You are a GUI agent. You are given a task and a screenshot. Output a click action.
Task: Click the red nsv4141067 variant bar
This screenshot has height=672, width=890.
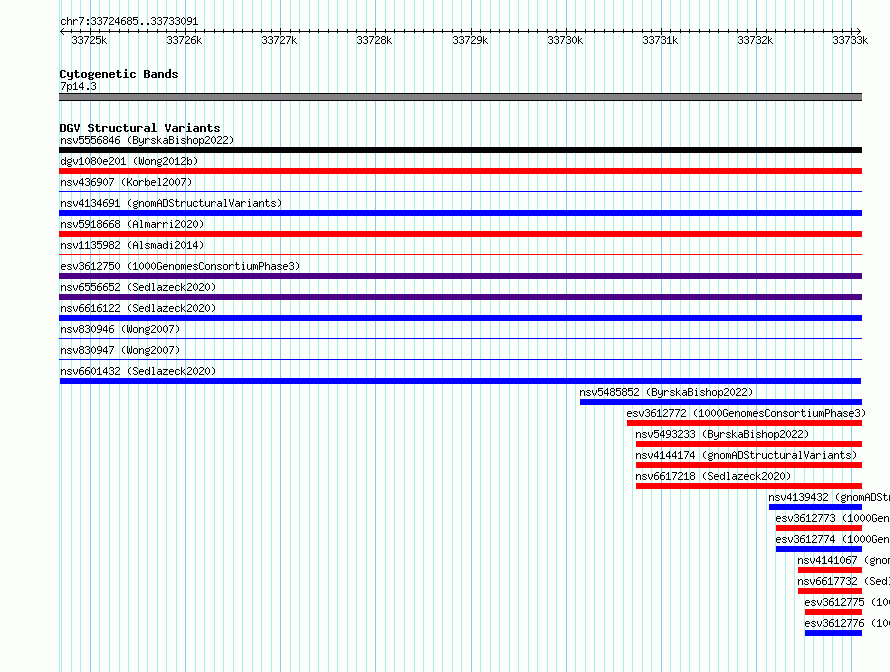tap(830, 570)
